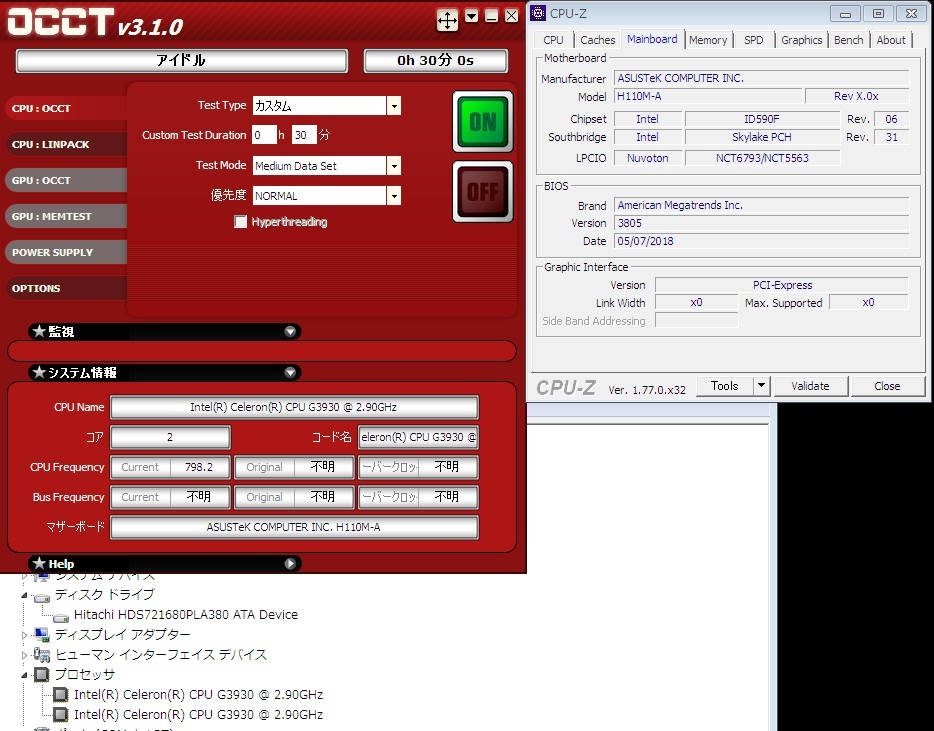Image resolution: width=934 pixels, height=731 pixels.
Task: Open the CPU-Z SPD tab
Action: tap(754, 40)
